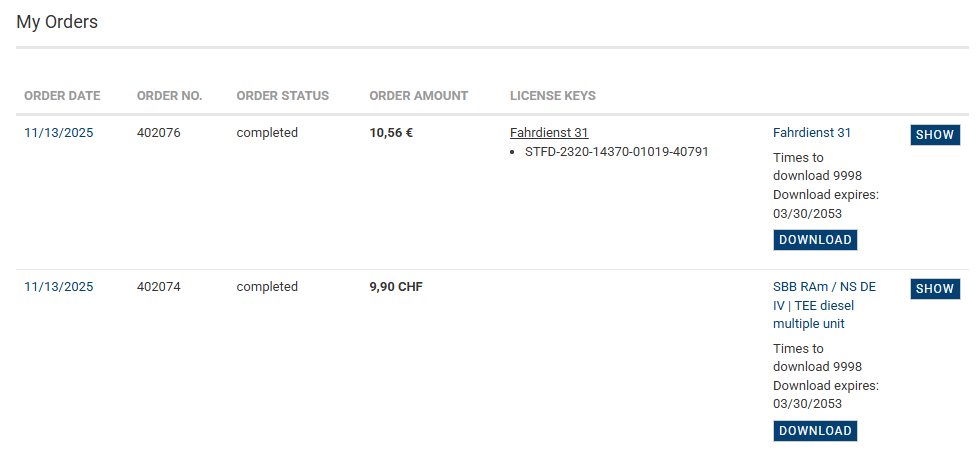
Task: Click the My Orders page heading
Action: point(57,22)
